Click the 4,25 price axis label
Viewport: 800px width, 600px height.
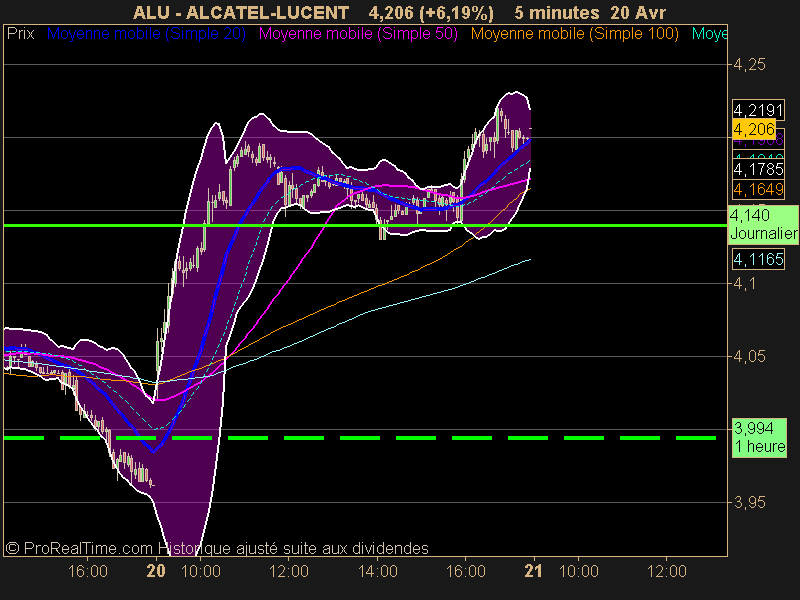[x=749, y=65]
